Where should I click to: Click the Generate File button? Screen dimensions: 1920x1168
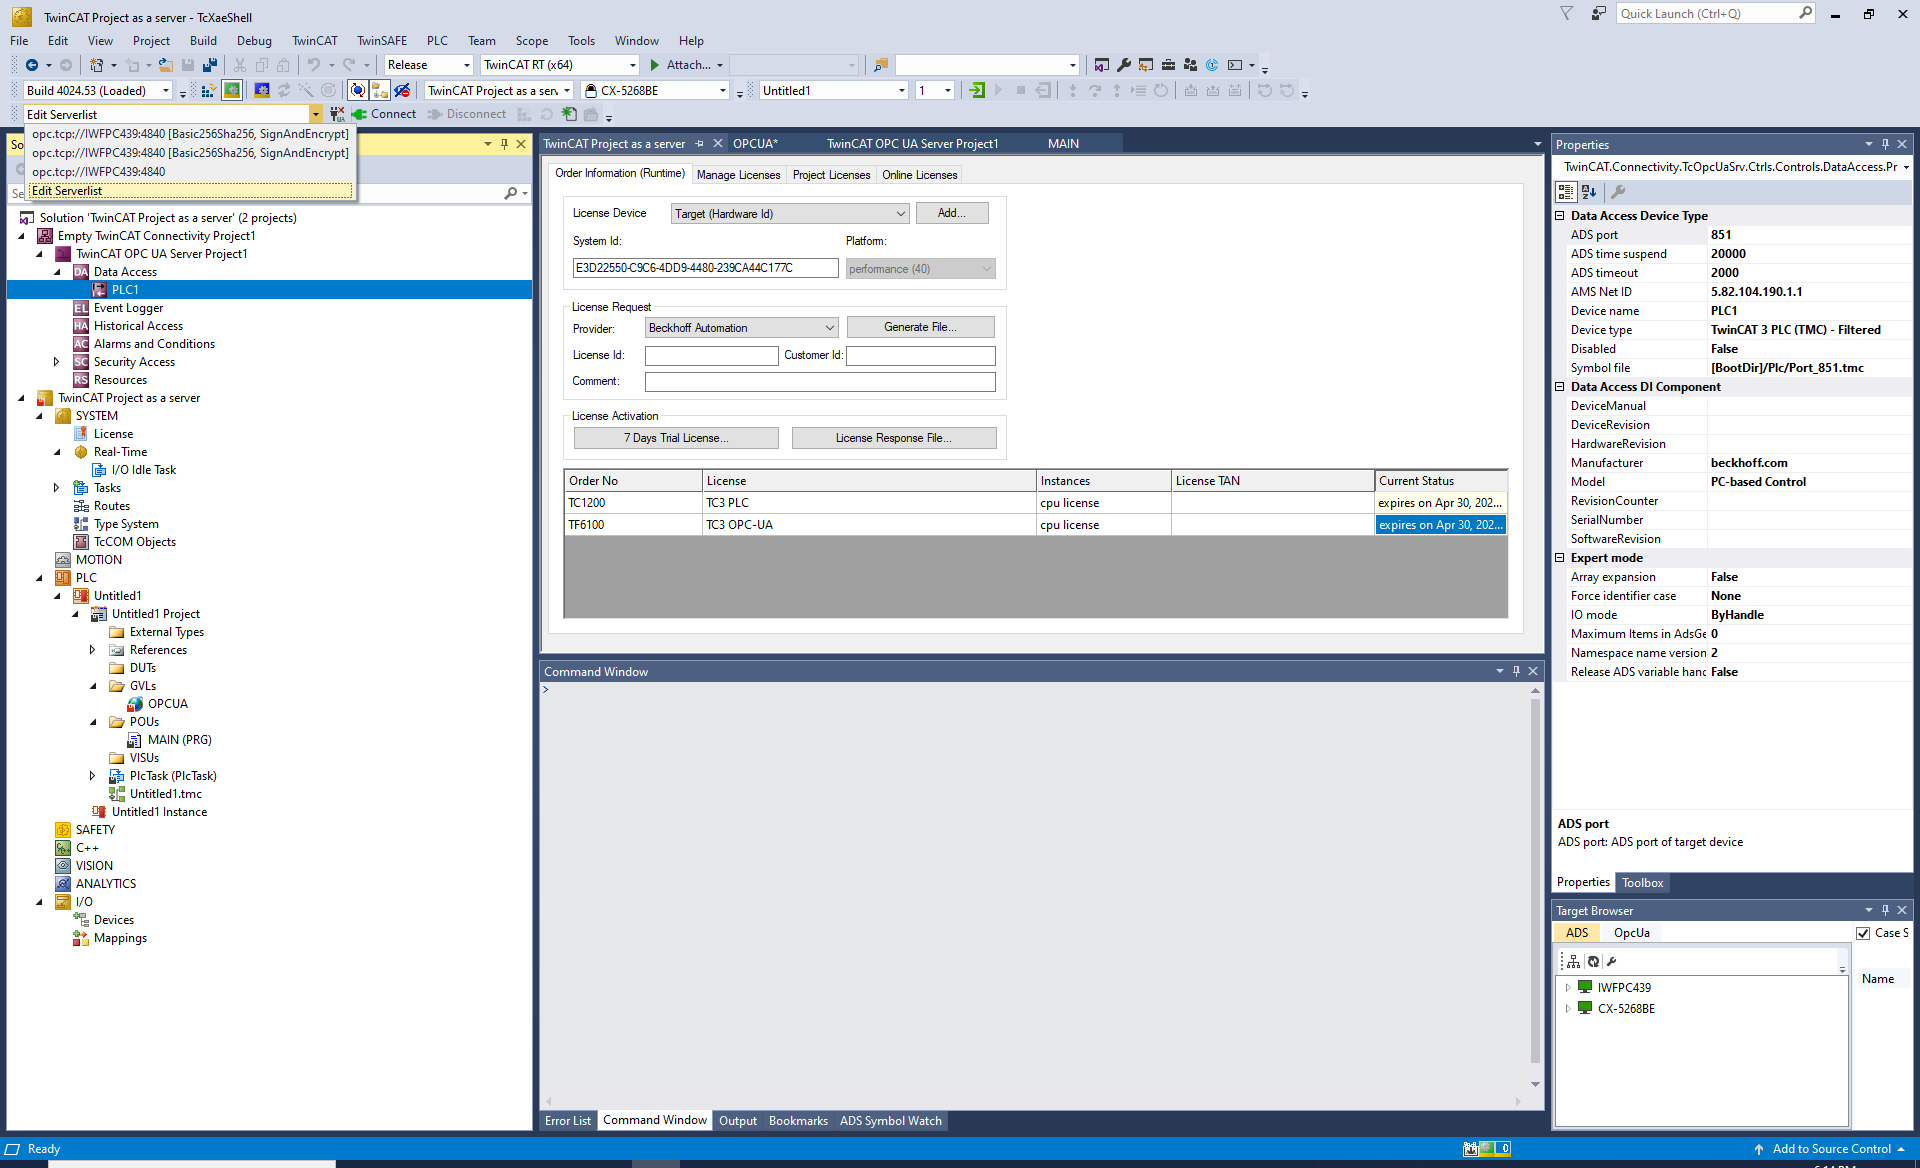coord(920,327)
